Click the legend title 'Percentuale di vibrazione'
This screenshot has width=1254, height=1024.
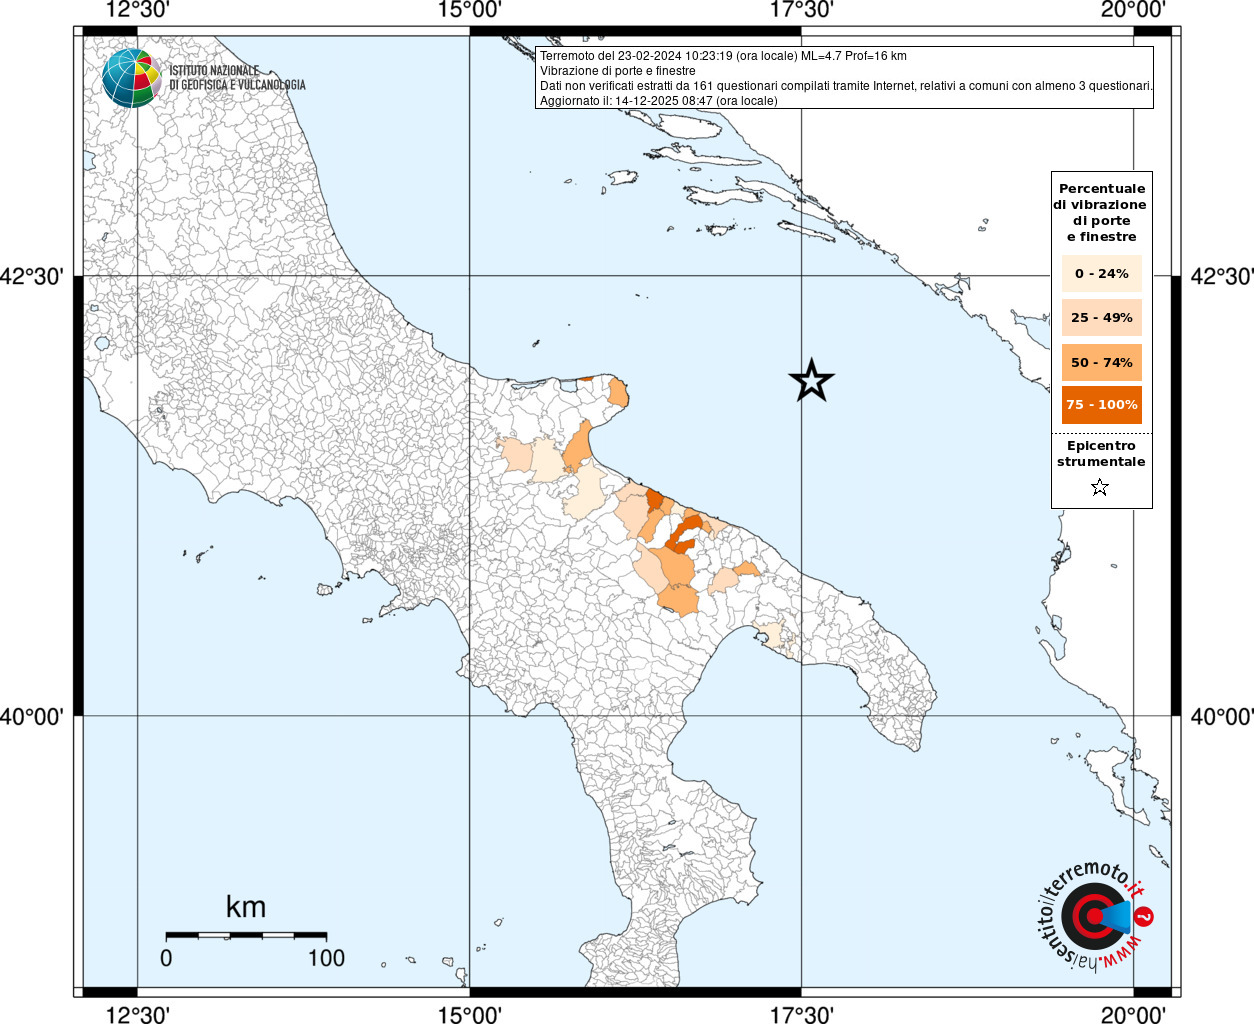point(1101,212)
